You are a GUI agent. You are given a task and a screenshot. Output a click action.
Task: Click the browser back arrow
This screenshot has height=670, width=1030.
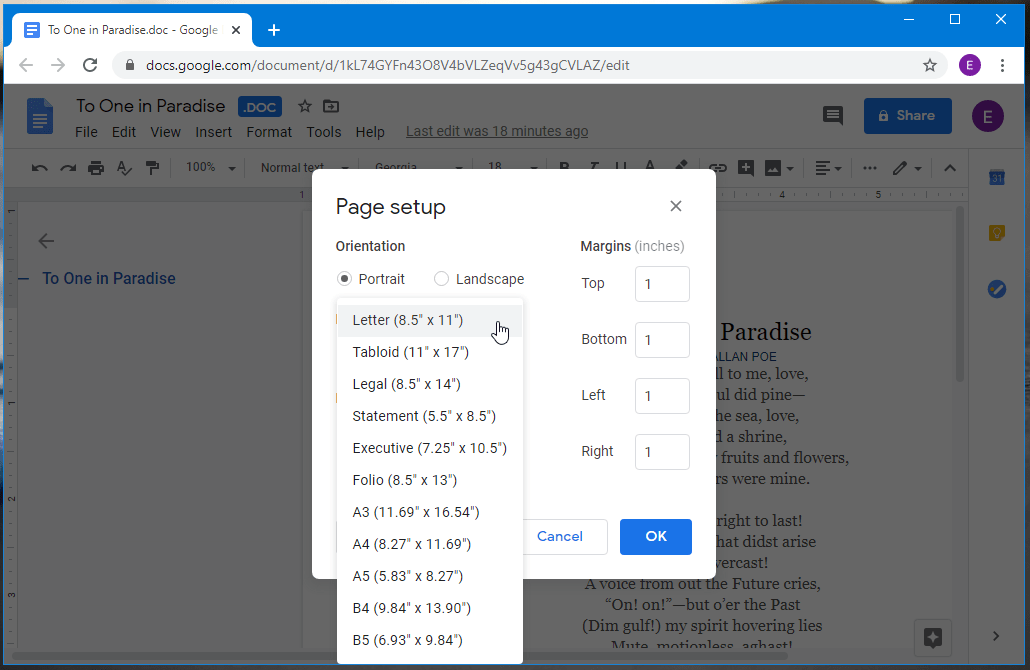pyautogui.click(x=26, y=65)
